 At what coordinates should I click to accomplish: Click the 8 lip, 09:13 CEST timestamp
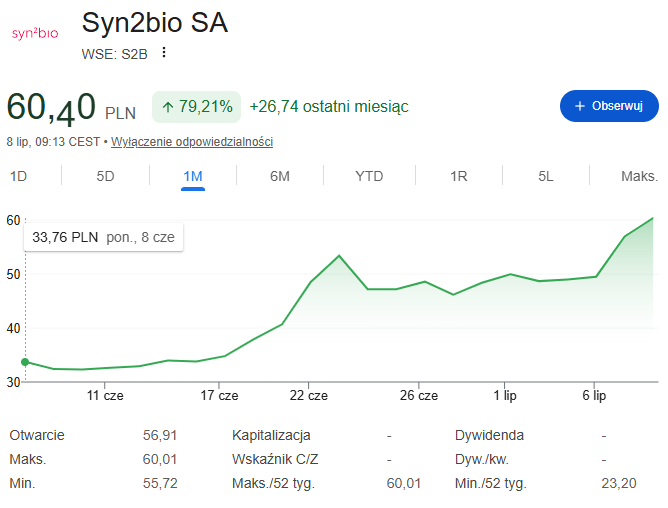(x=53, y=141)
